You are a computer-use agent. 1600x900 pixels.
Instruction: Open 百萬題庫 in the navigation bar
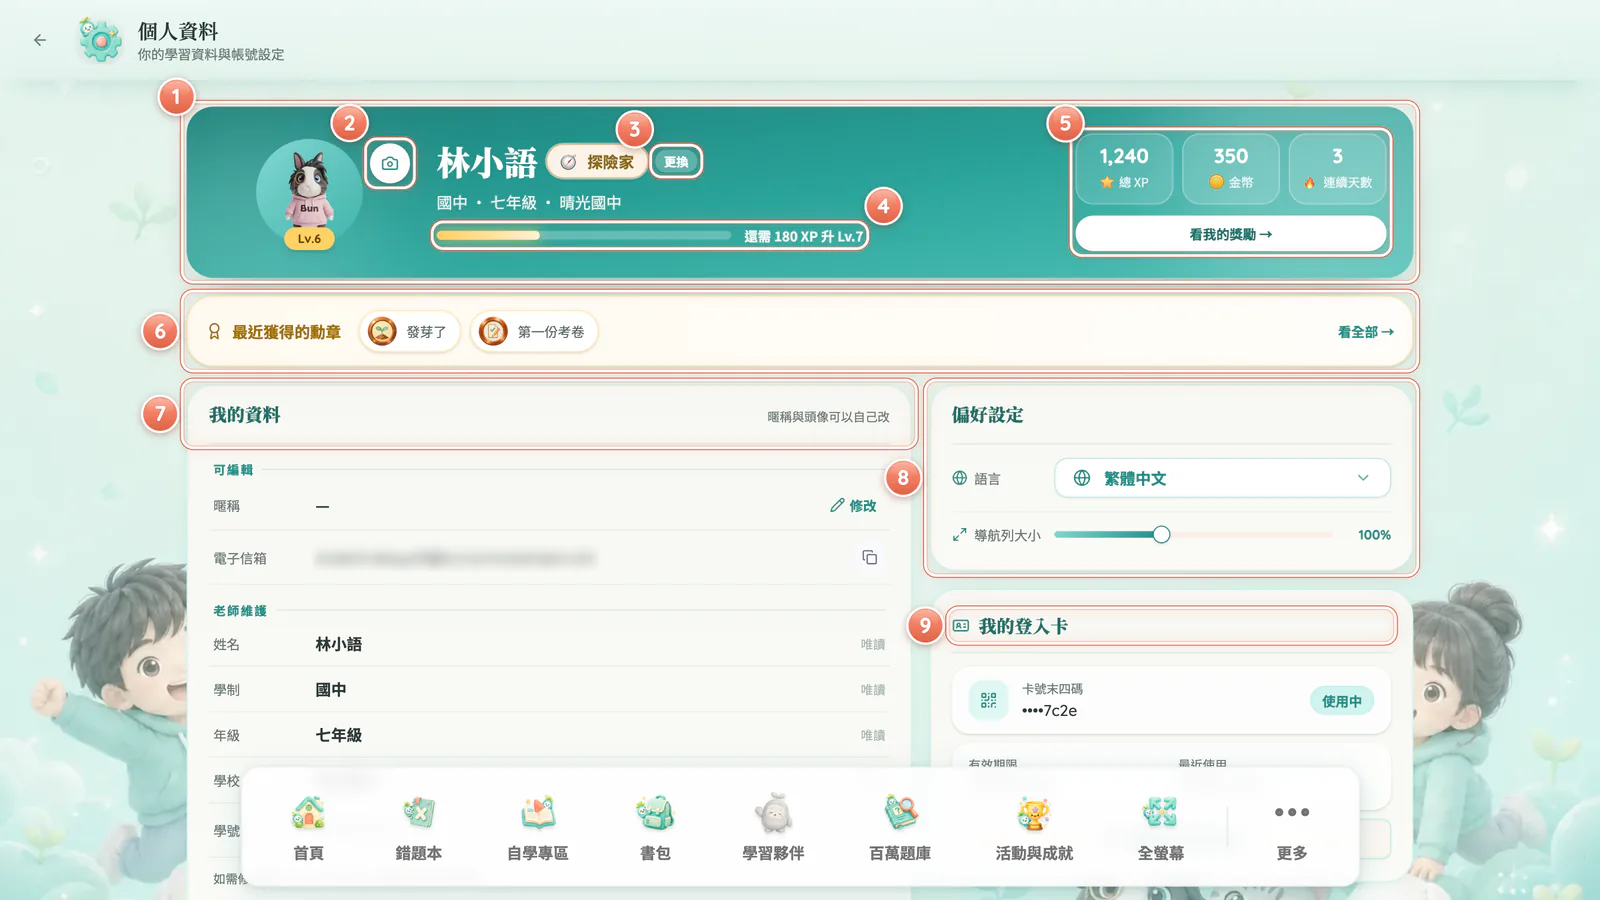pos(900,827)
